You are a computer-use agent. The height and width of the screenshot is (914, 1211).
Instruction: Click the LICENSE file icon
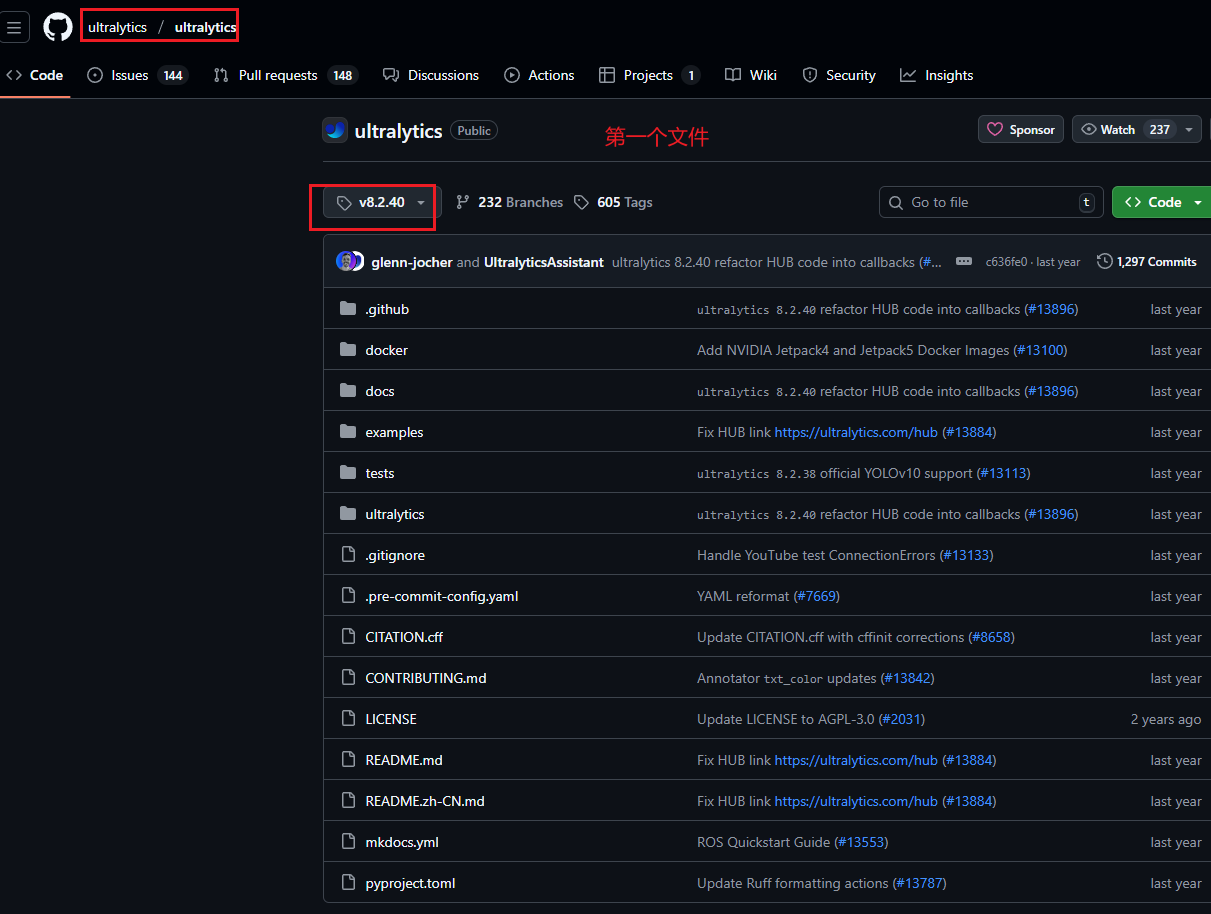(x=348, y=719)
